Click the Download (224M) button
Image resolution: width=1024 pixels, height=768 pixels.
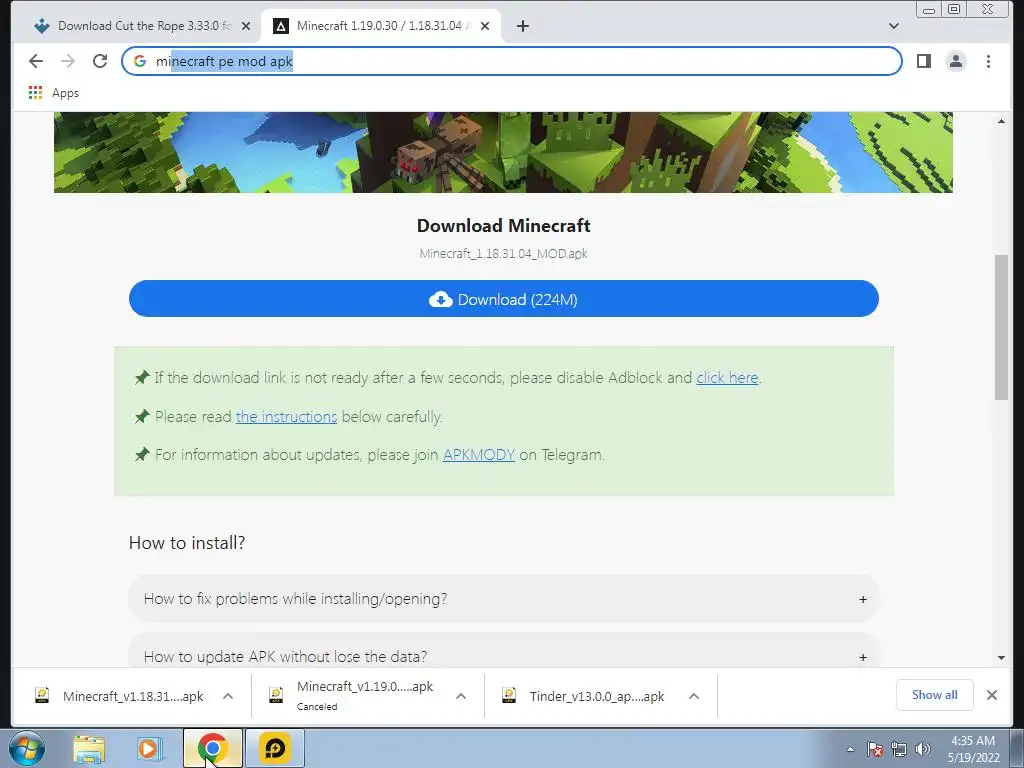pyautogui.click(x=504, y=299)
